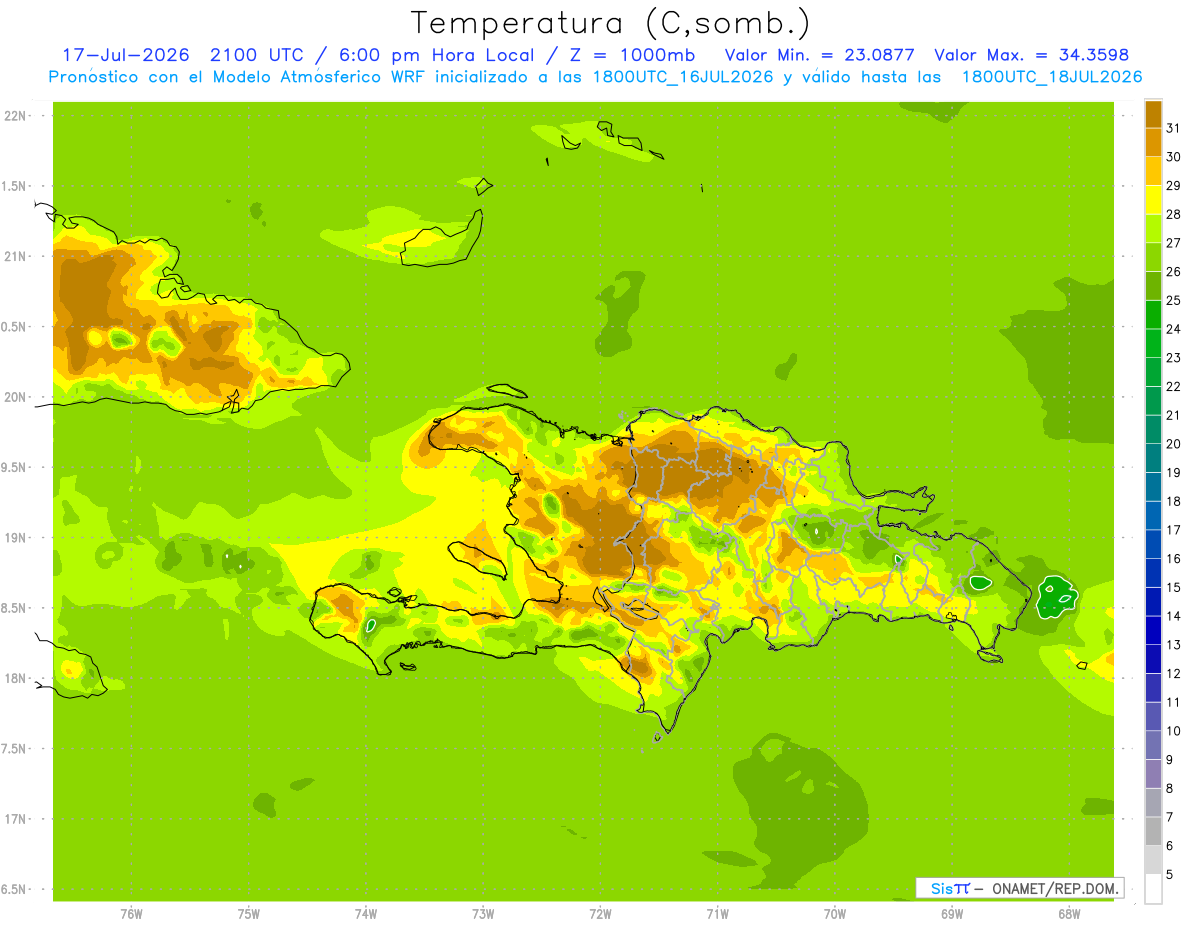Click colorbar label 17
1200x927 pixels.
pos(1173,530)
